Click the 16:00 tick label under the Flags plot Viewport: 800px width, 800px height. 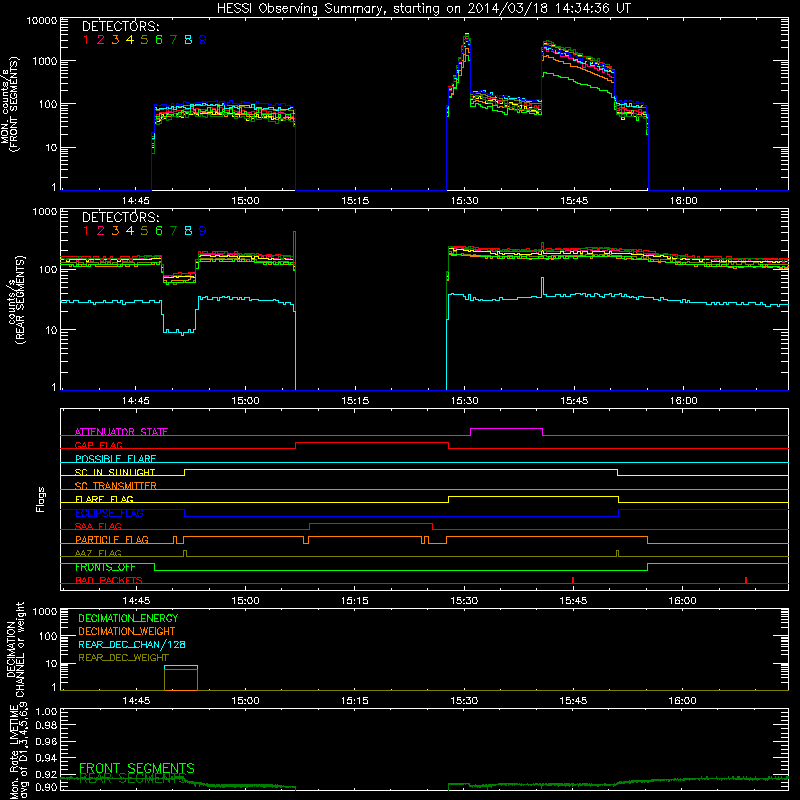coord(682,601)
